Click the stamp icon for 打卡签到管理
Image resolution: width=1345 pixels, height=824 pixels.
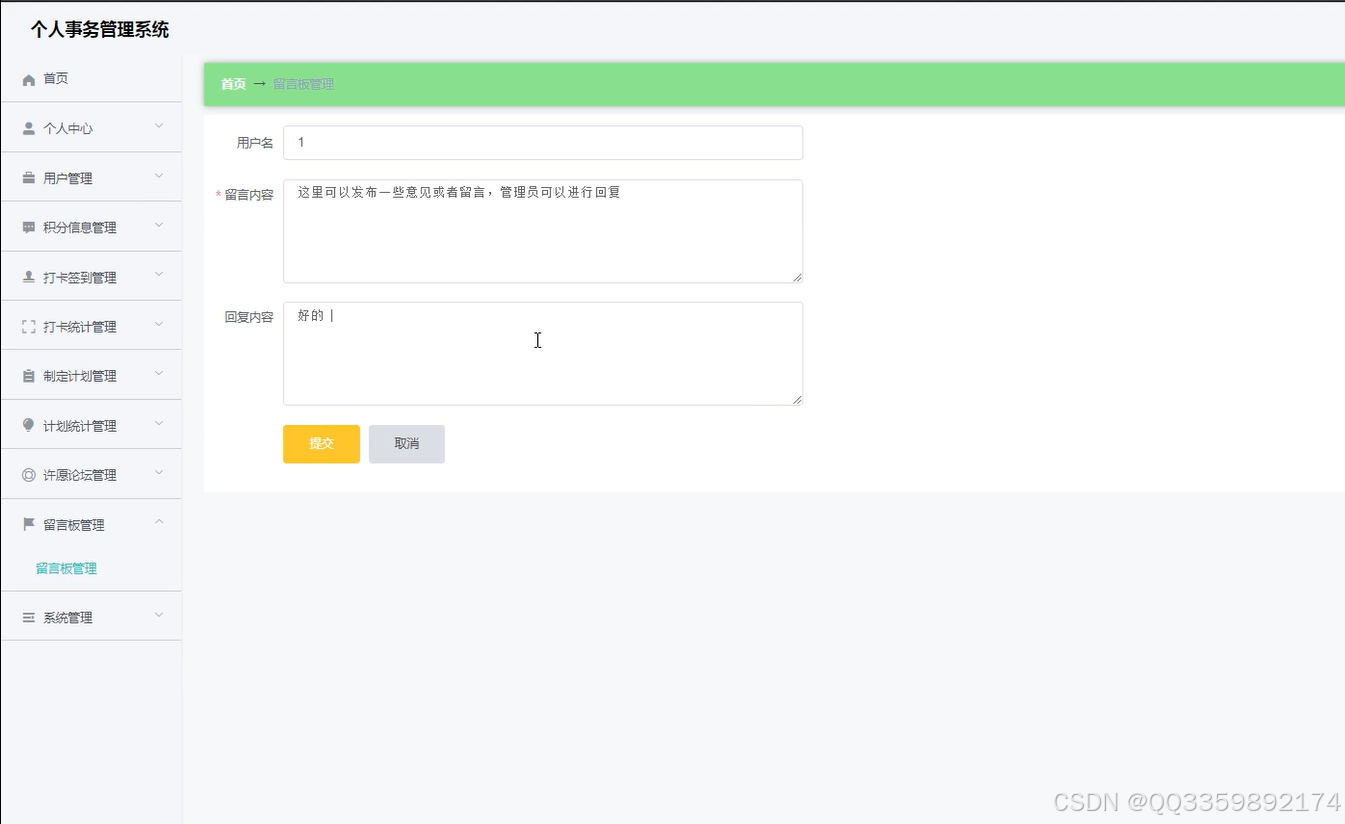click(x=29, y=277)
